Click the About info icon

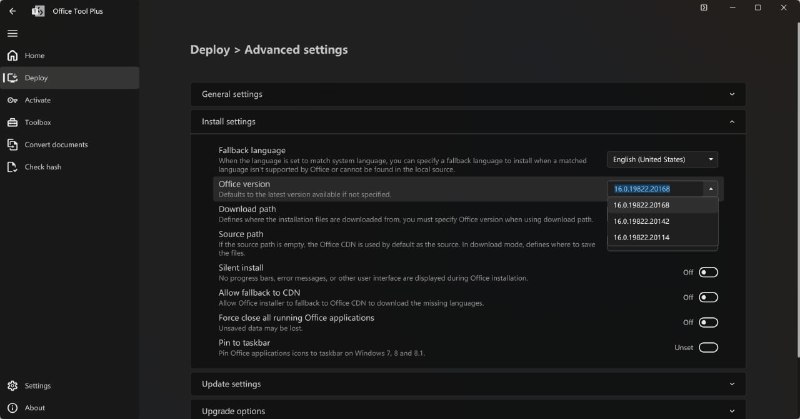click(x=13, y=408)
